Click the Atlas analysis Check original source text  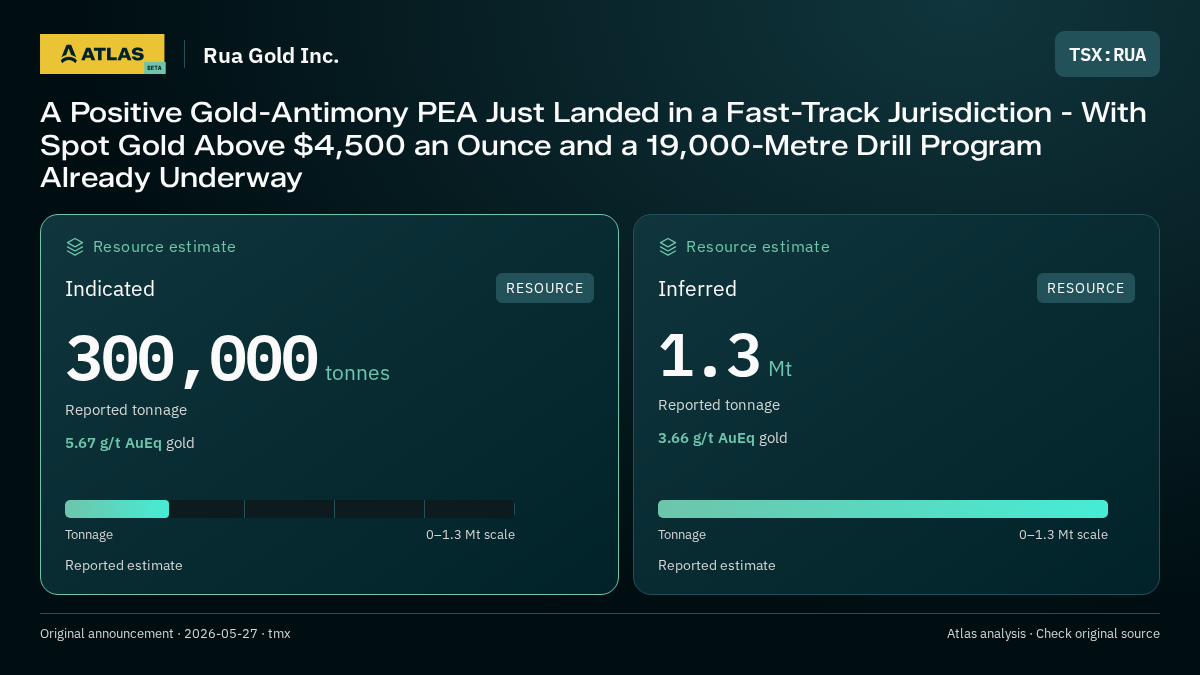[1053, 634]
